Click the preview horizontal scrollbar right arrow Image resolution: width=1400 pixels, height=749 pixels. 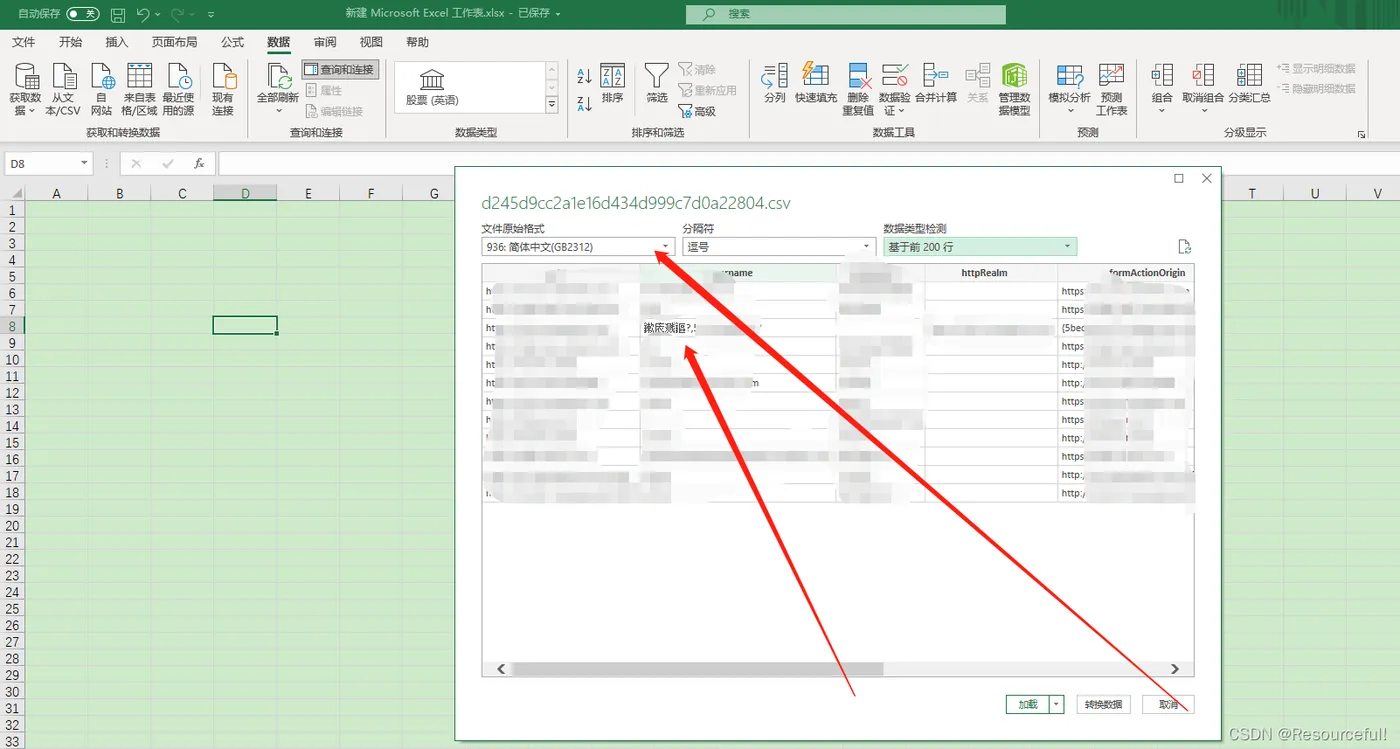(x=1175, y=669)
